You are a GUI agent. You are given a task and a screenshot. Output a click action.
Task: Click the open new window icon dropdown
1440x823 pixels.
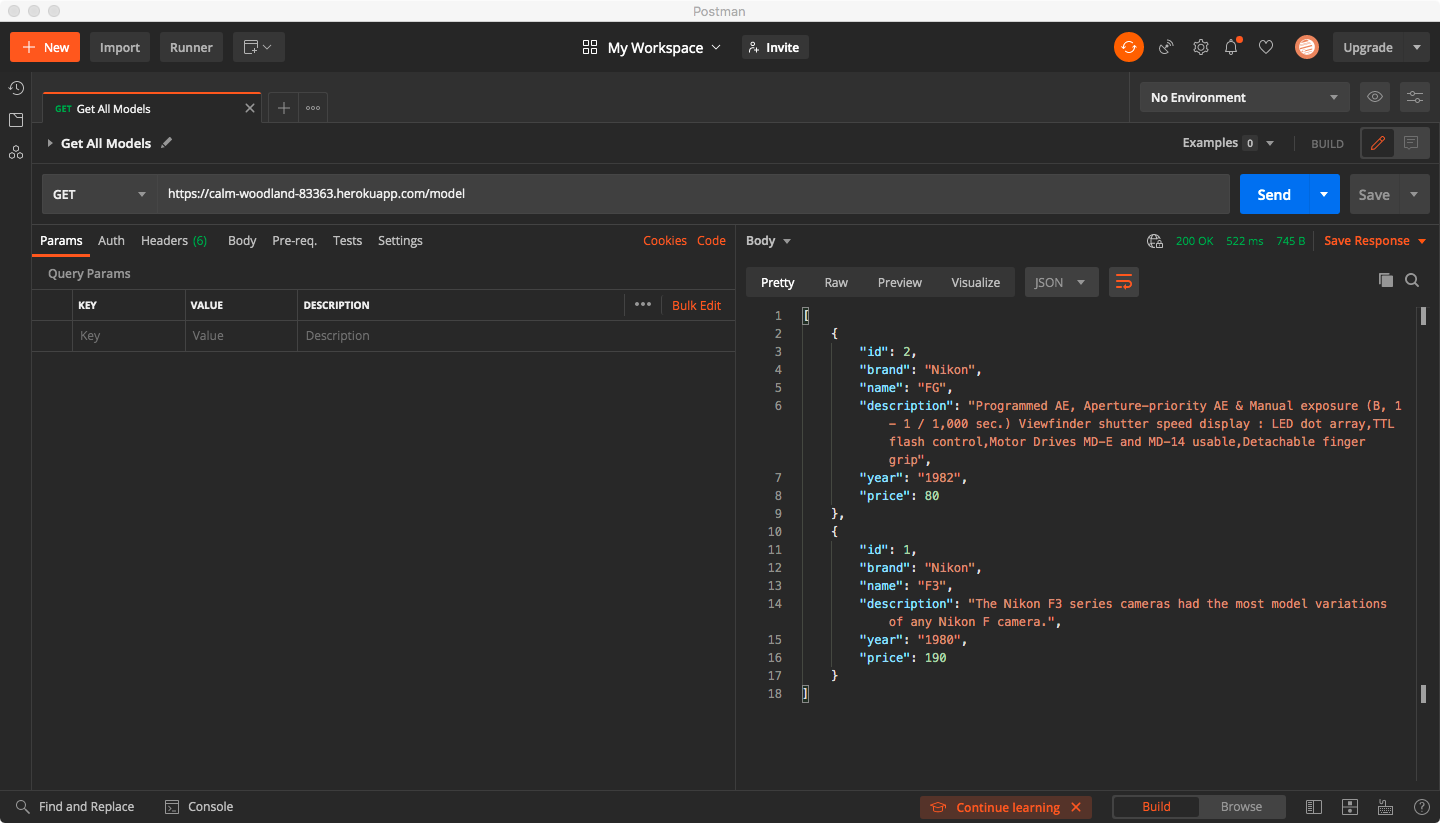259,47
